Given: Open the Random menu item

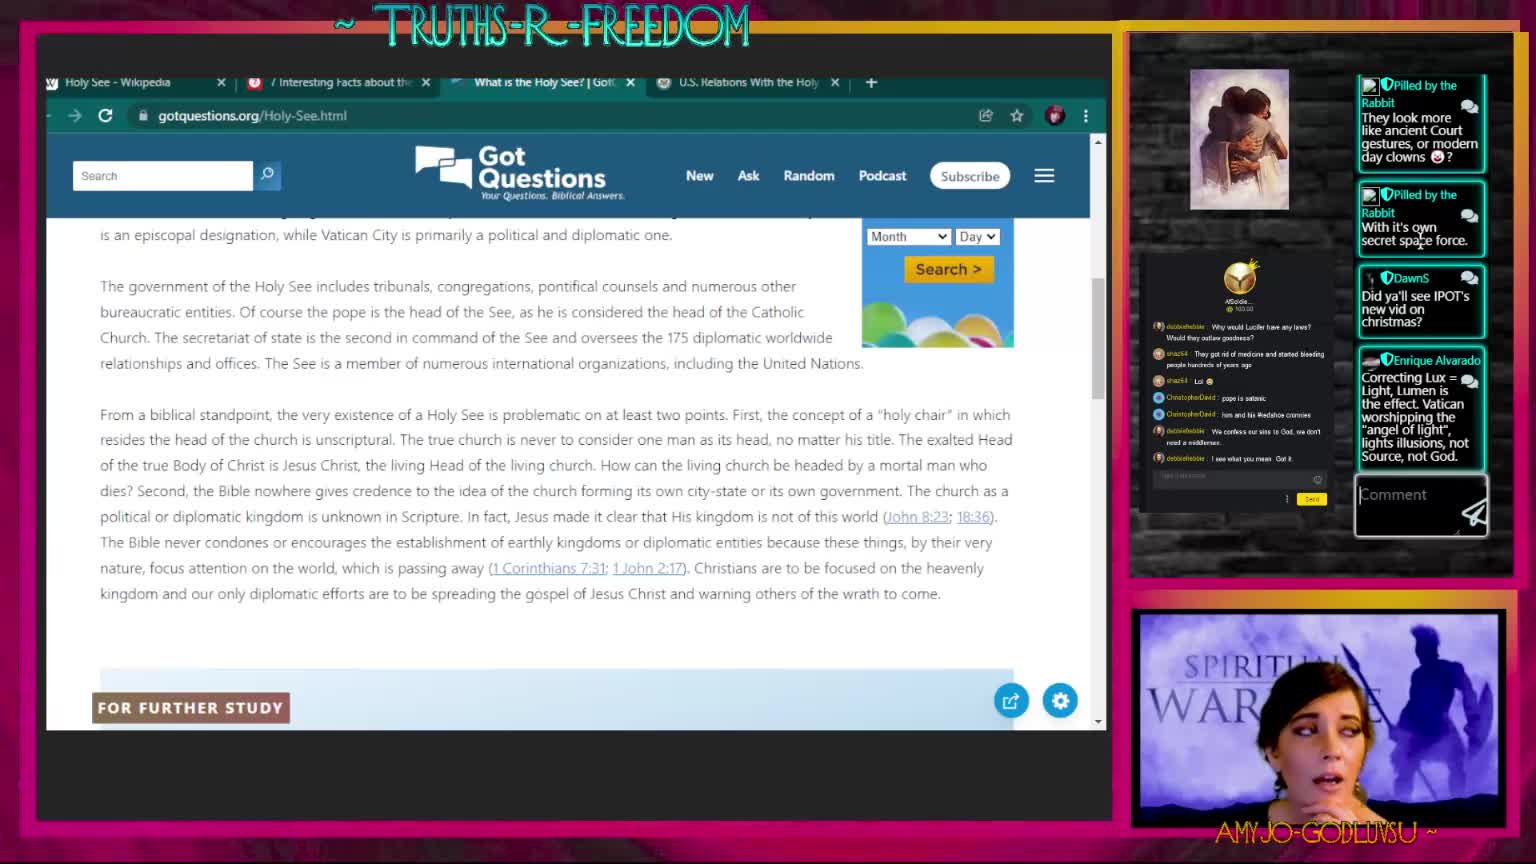Looking at the screenshot, I should 809,176.
